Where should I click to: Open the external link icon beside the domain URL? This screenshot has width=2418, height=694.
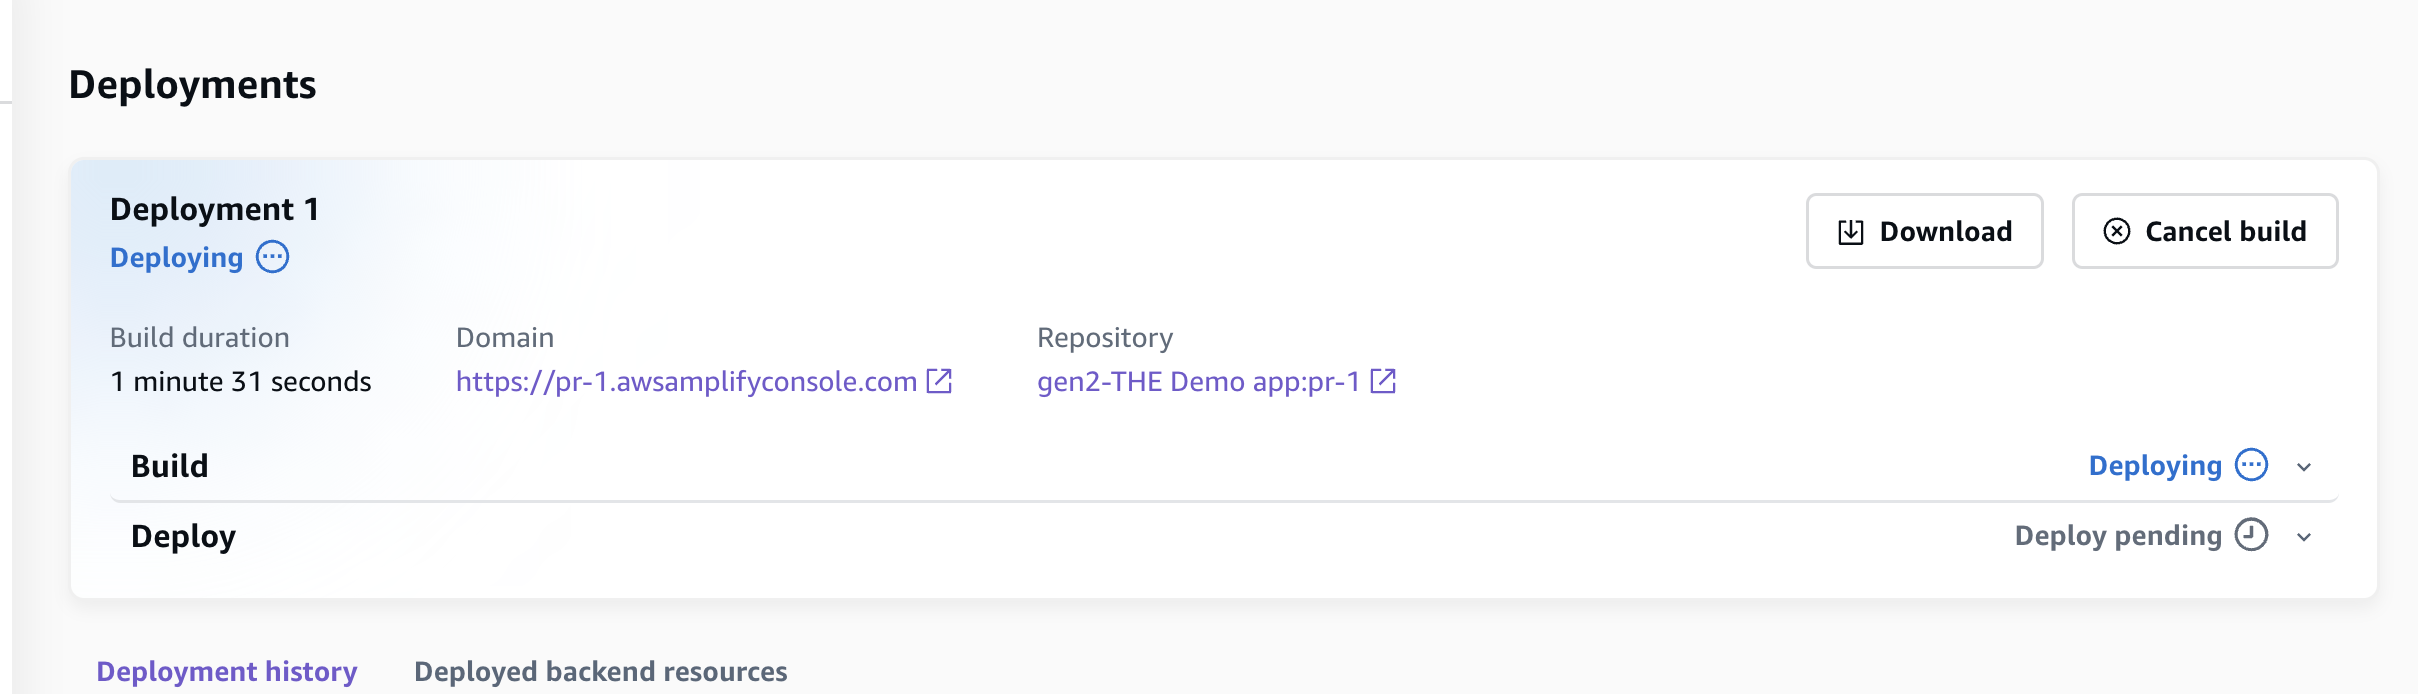click(937, 381)
